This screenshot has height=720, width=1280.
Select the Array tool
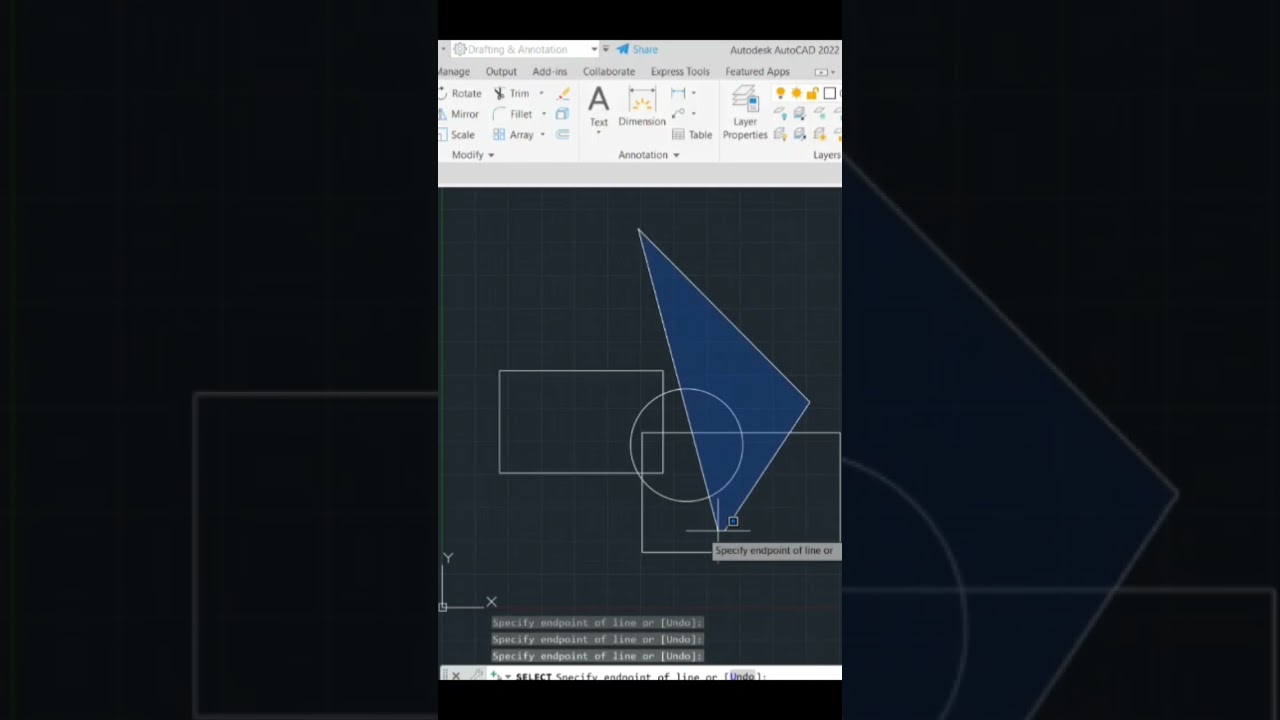click(x=514, y=135)
